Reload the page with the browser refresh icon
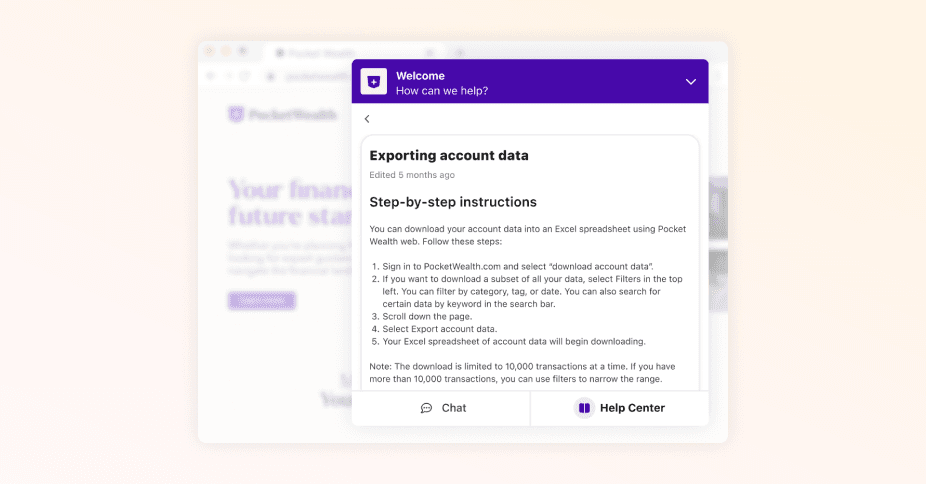The image size is (926, 484). [x=246, y=76]
